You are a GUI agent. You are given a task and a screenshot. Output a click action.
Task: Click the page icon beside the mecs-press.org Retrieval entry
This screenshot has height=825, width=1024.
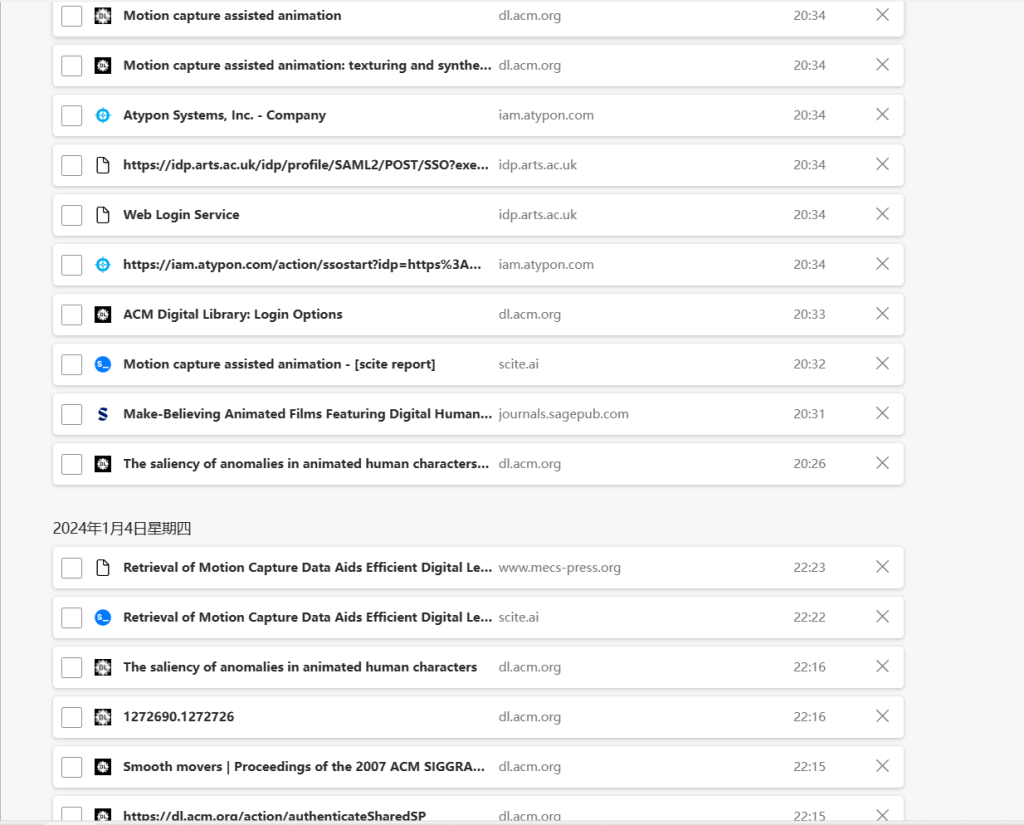coord(103,568)
